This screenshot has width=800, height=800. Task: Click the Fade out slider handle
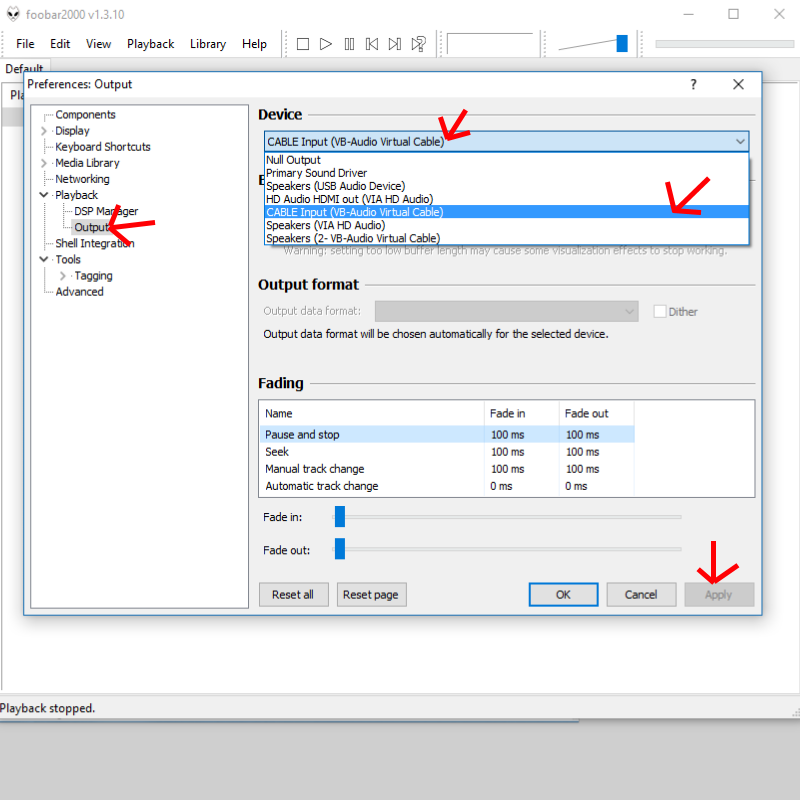(340, 549)
